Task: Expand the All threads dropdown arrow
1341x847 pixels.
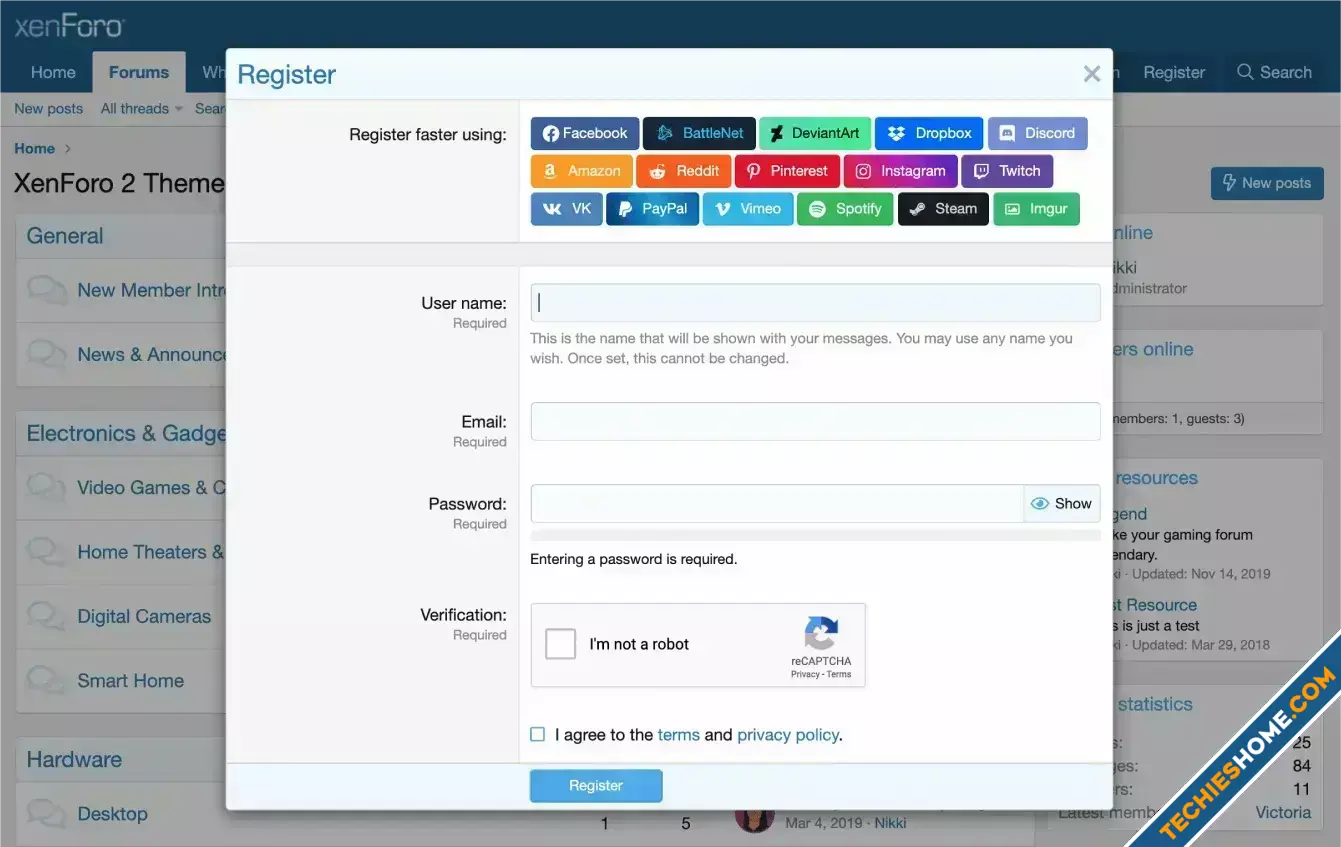Action: point(179,109)
